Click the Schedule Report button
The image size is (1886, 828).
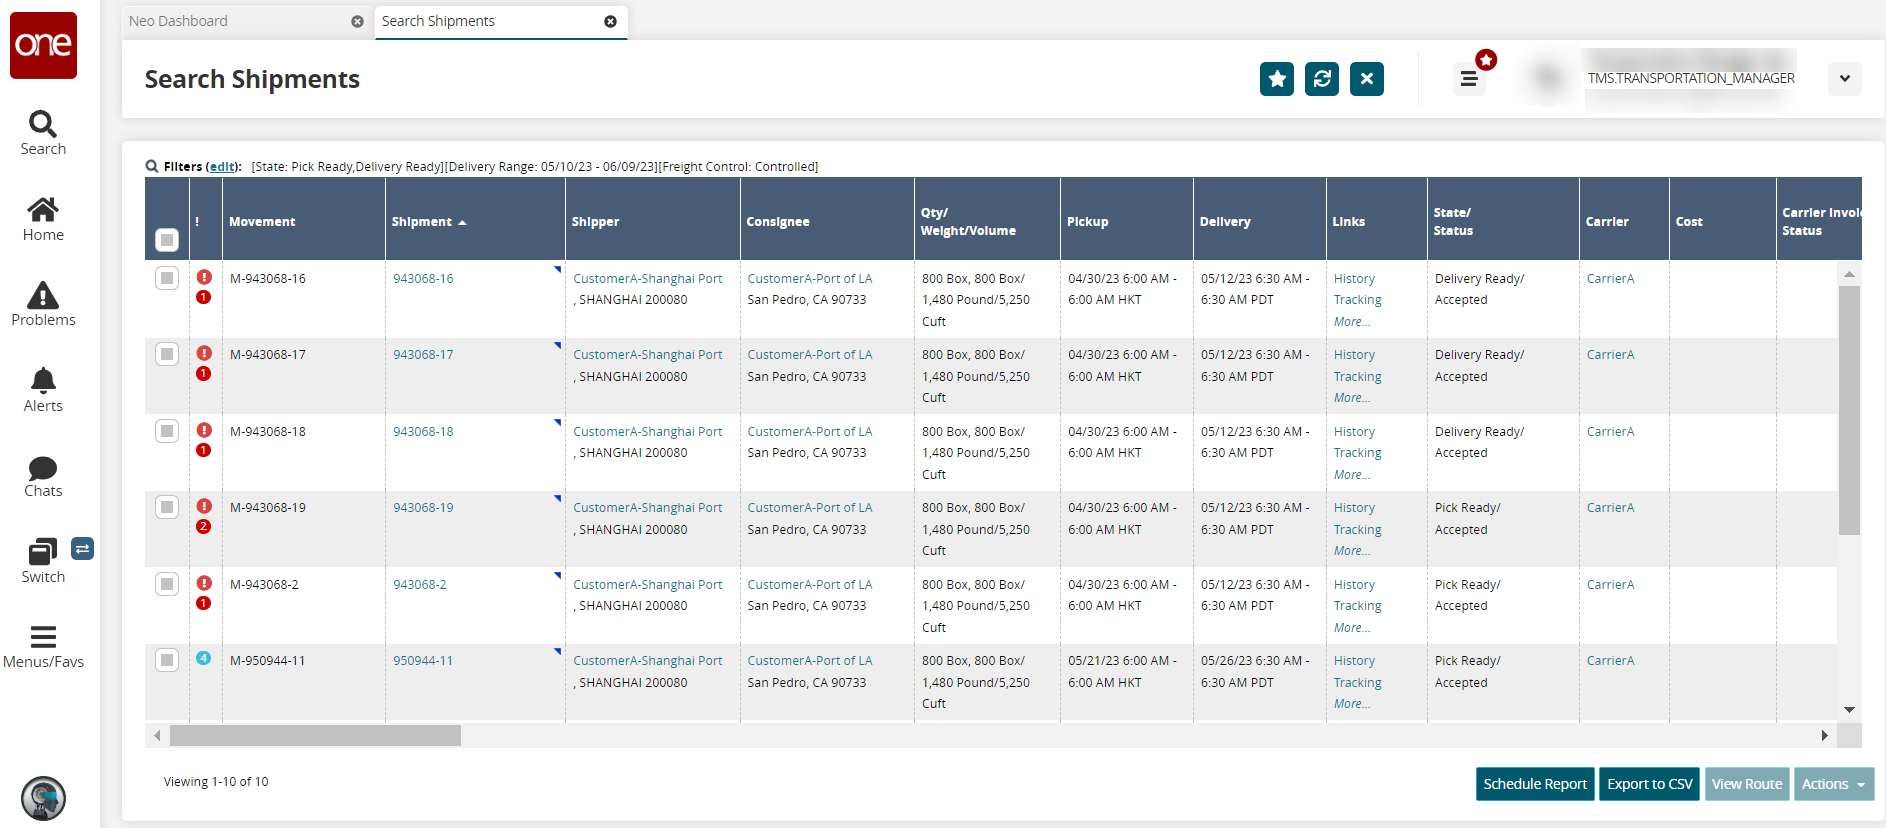pyautogui.click(x=1535, y=784)
